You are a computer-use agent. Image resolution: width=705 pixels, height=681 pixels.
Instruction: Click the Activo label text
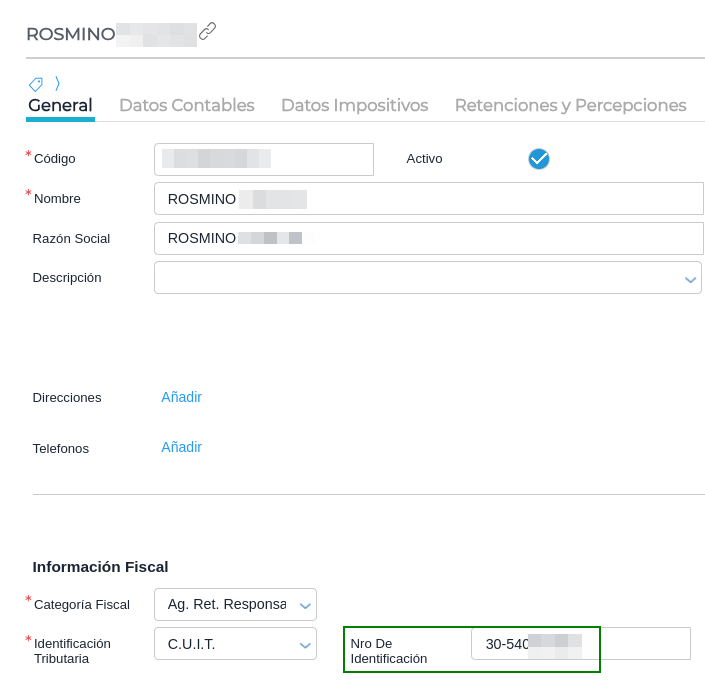pyautogui.click(x=424, y=159)
